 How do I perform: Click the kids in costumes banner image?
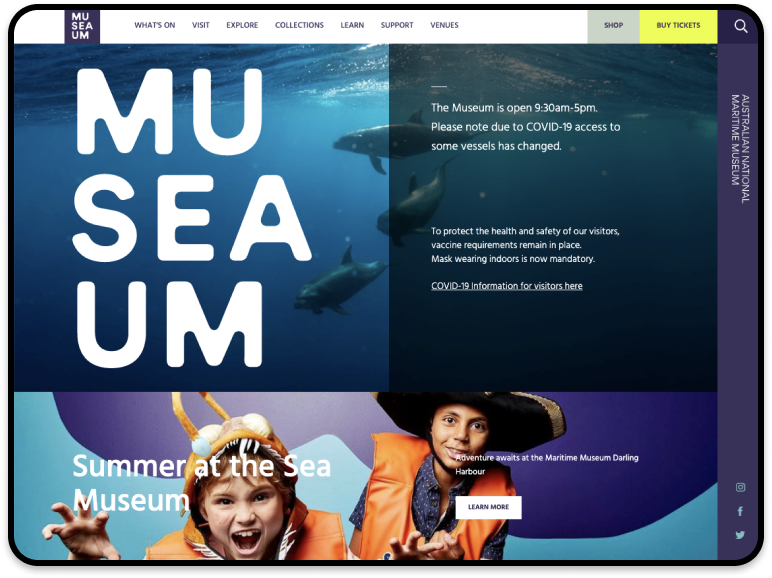[365, 476]
